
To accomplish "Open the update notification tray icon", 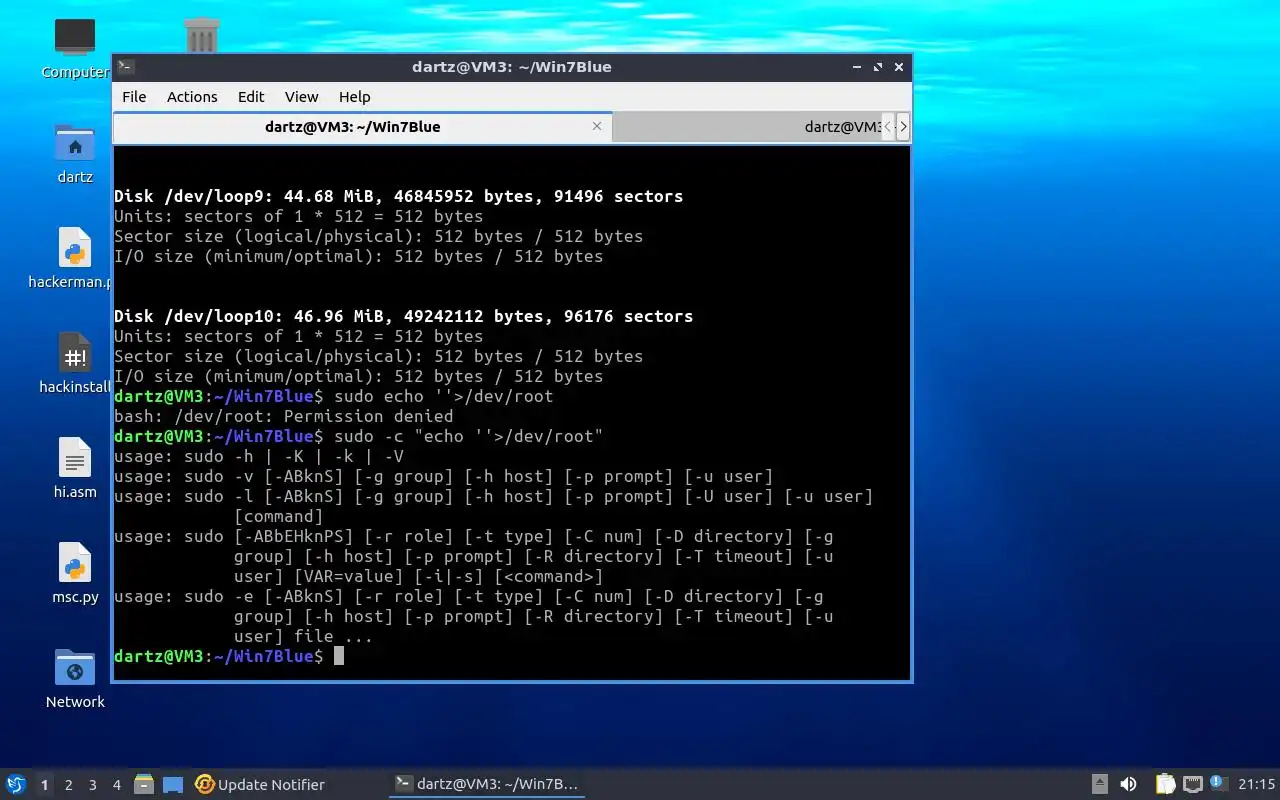I will point(1218,783).
